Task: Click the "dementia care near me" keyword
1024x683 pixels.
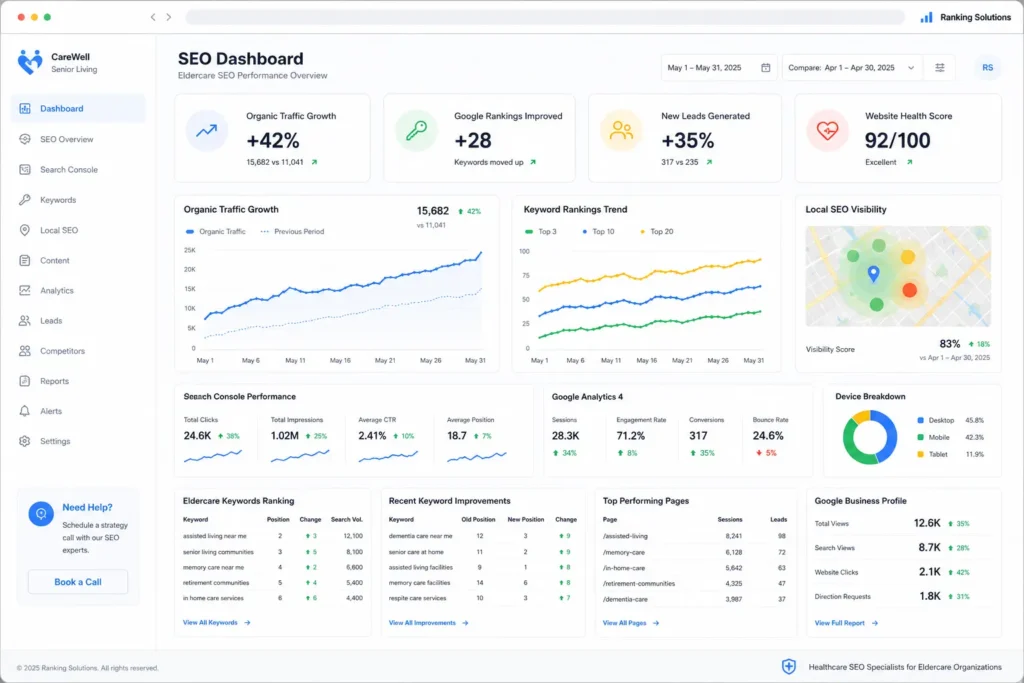Action: pyautogui.click(x=421, y=536)
